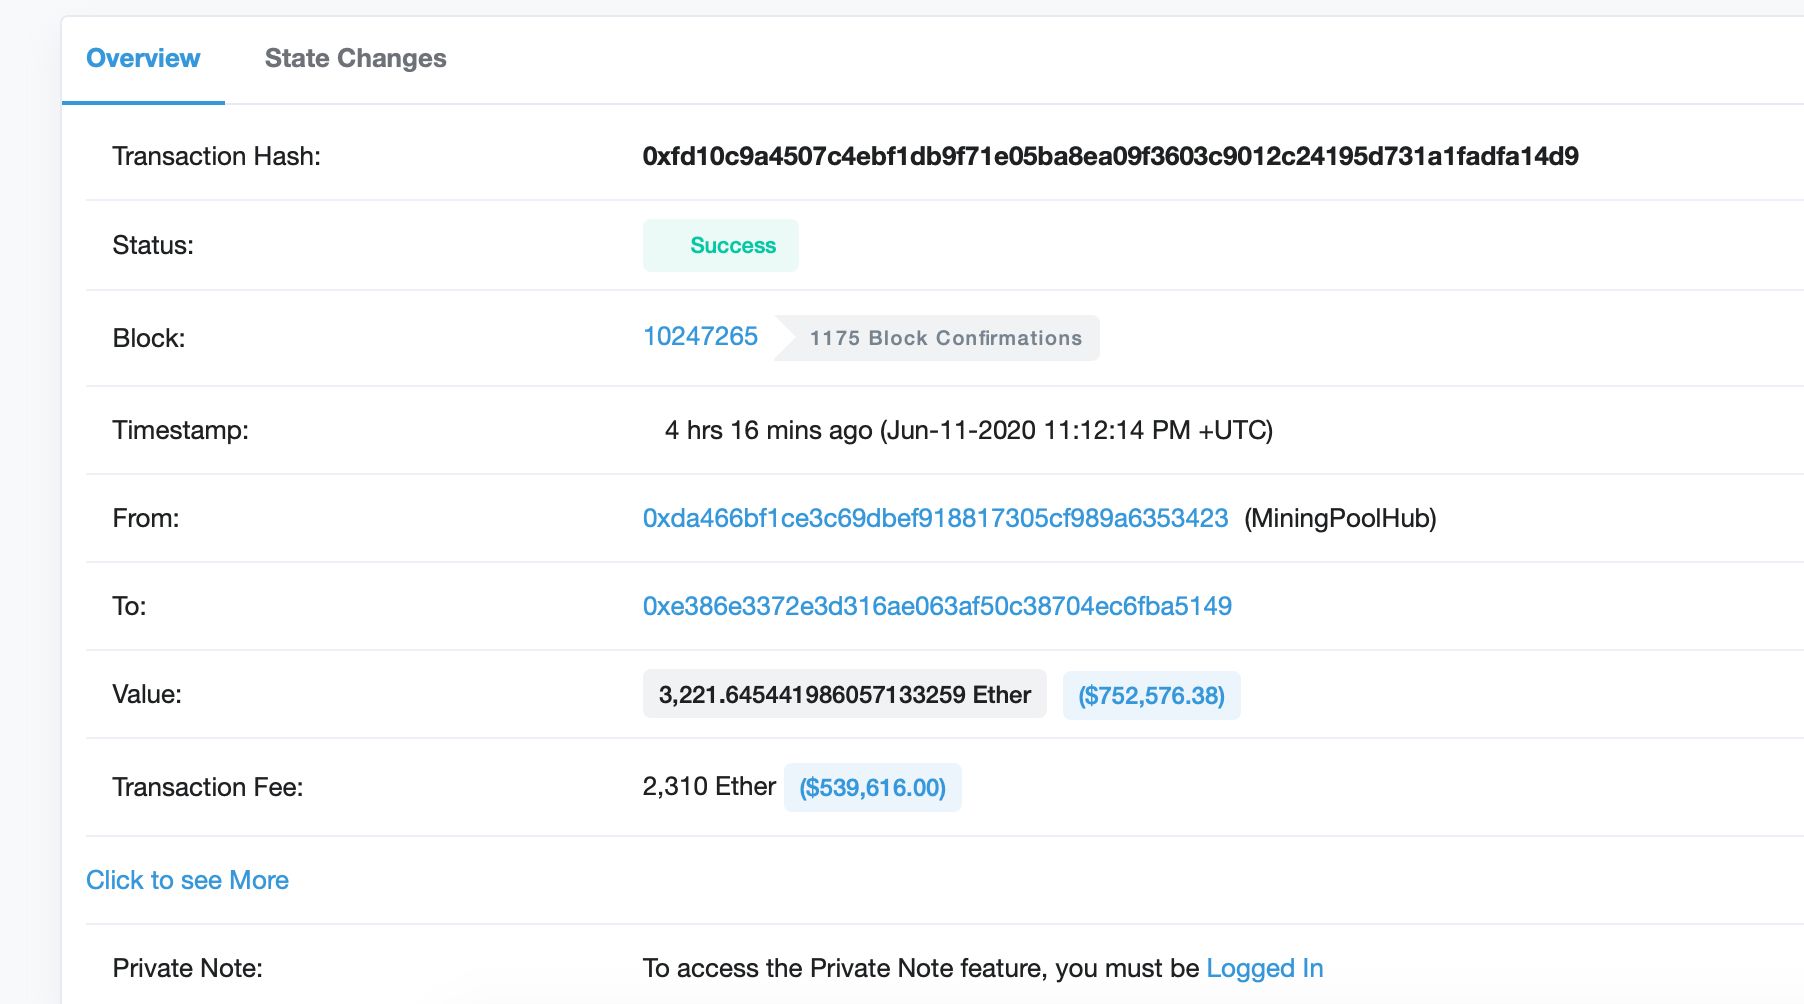Click the $539,616.00 fee price badge
The image size is (1804, 1004).
coord(872,788)
